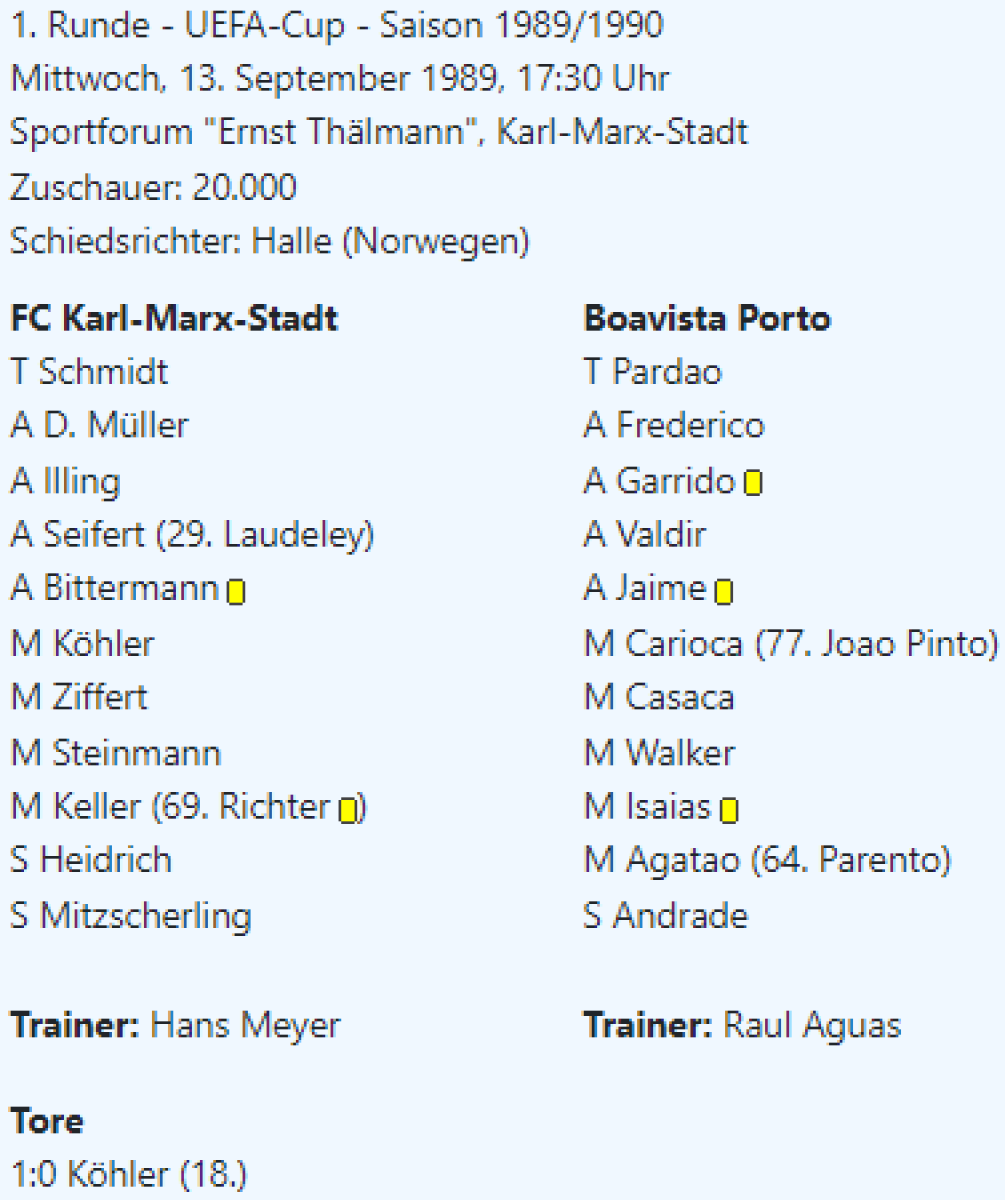
Task: Click the Zuschauer 20.000 attendance line
Action: click(x=154, y=187)
